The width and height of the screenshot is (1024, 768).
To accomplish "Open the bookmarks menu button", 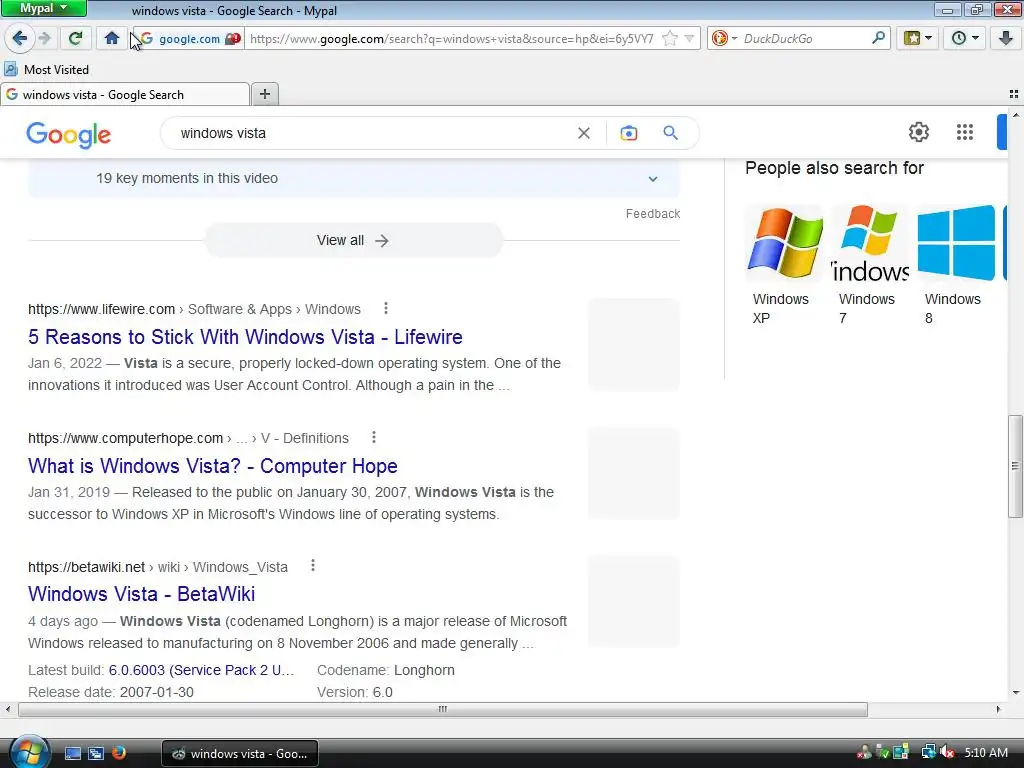I will tap(918, 38).
